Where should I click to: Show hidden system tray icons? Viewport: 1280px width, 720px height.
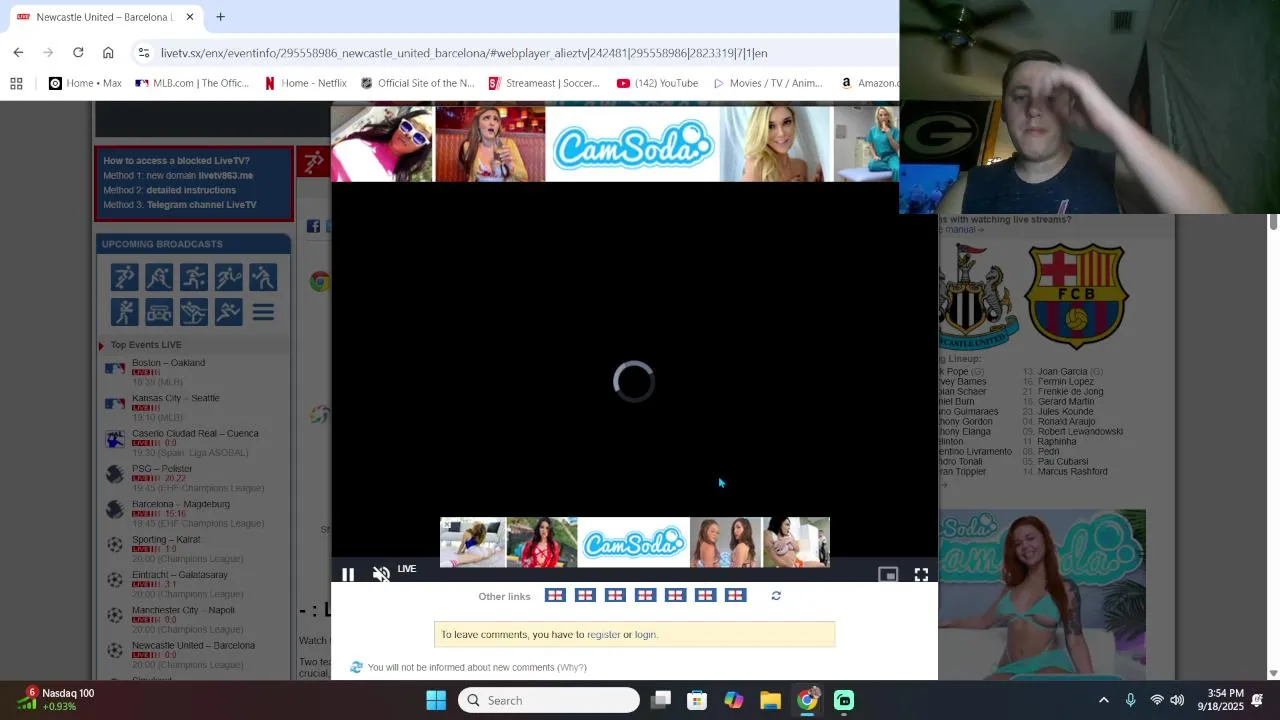1104,700
